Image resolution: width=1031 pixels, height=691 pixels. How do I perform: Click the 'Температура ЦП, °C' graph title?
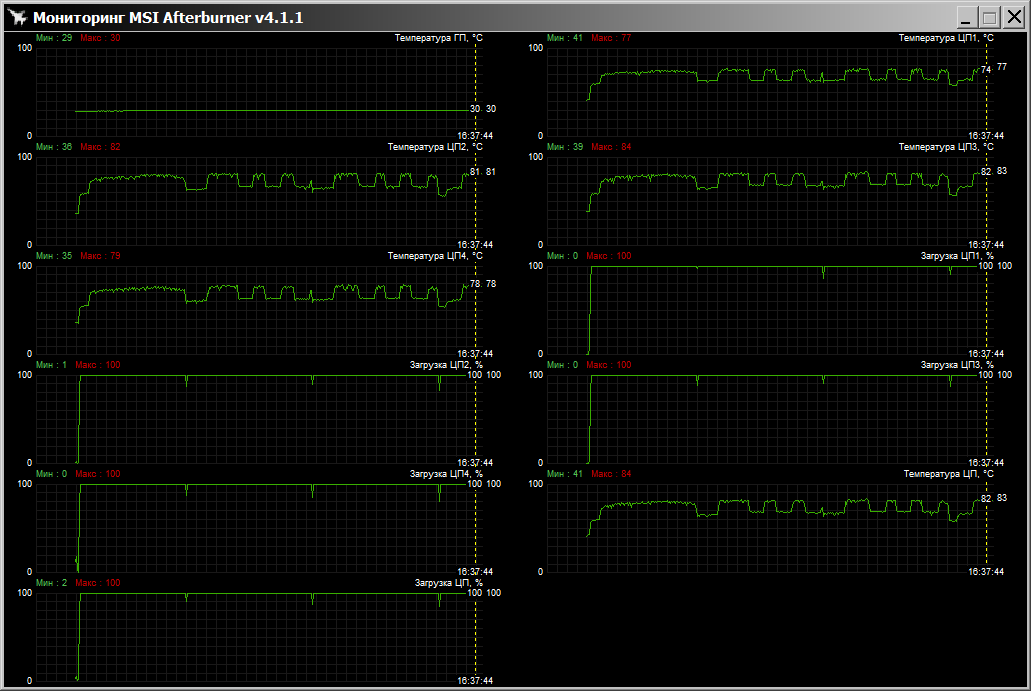[x=948, y=474]
